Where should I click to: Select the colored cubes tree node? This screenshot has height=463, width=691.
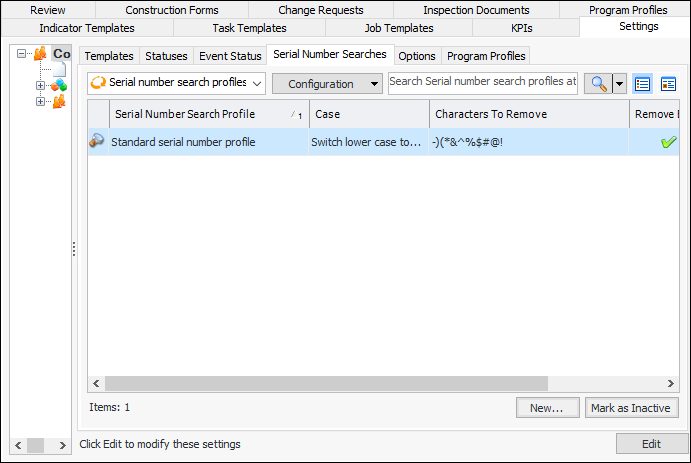click(x=59, y=85)
